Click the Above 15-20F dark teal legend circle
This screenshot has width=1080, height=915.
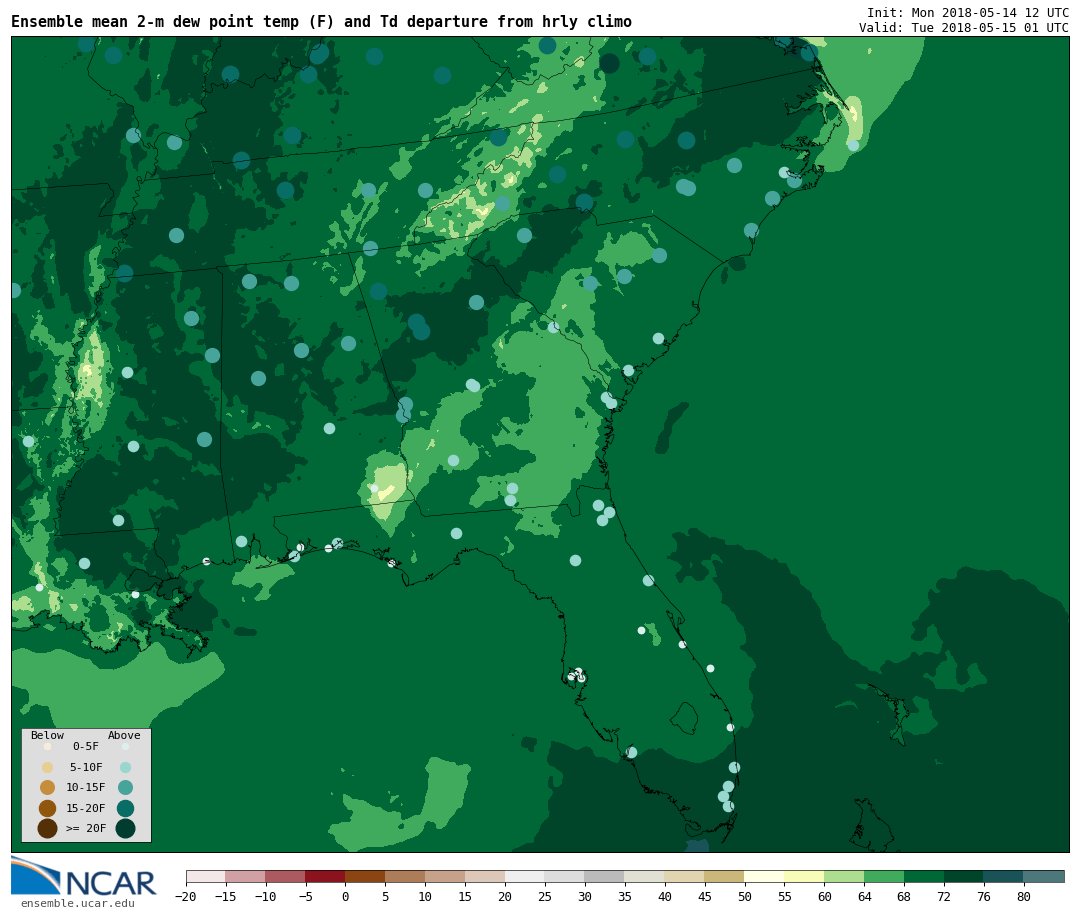pyautogui.click(x=125, y=808)
